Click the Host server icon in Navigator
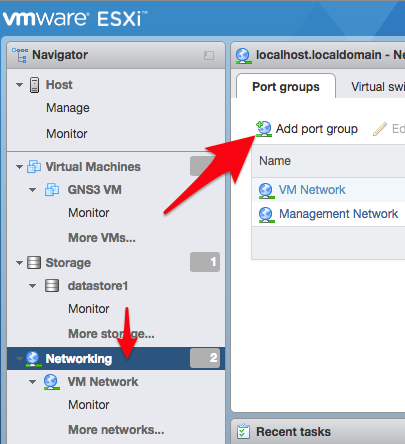405x444 pixels. 34,85
